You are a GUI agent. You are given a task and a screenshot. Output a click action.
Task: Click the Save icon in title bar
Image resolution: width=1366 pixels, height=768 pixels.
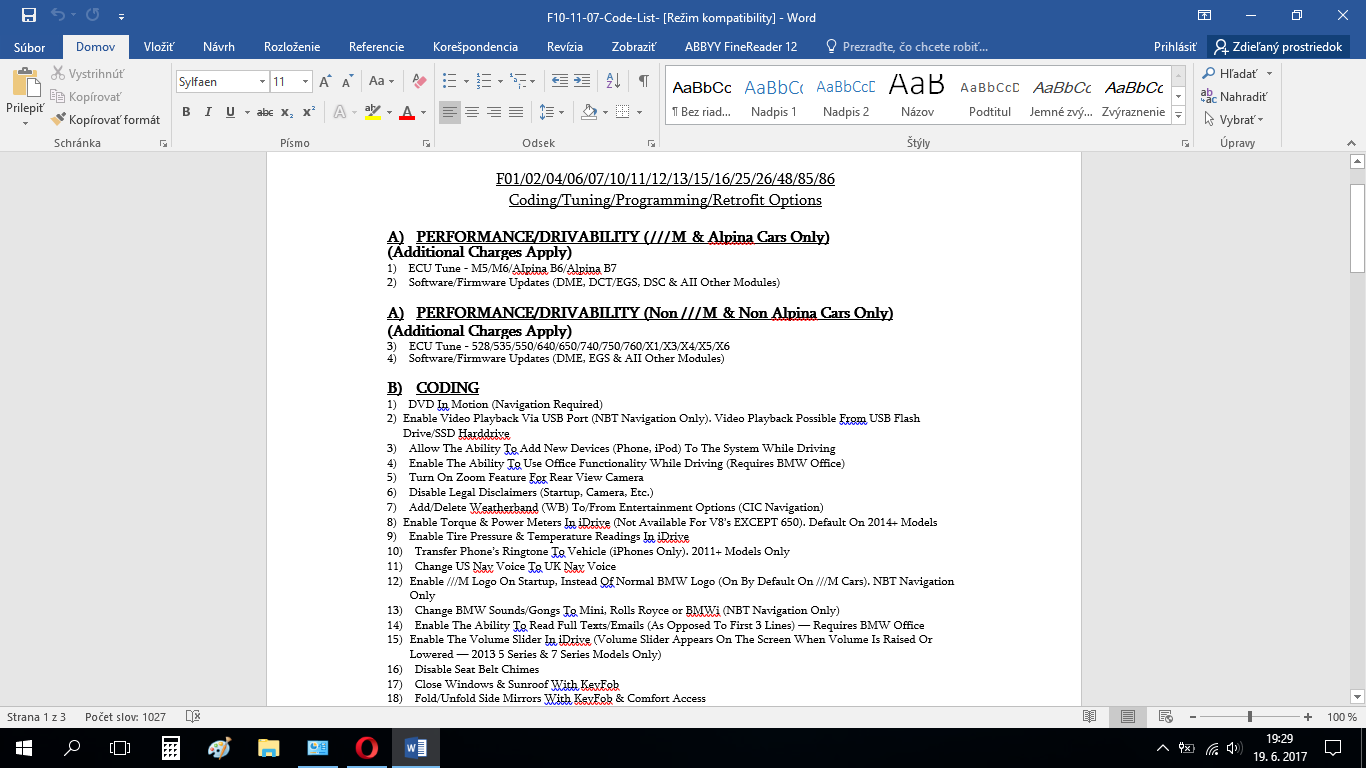coord(28,17)
